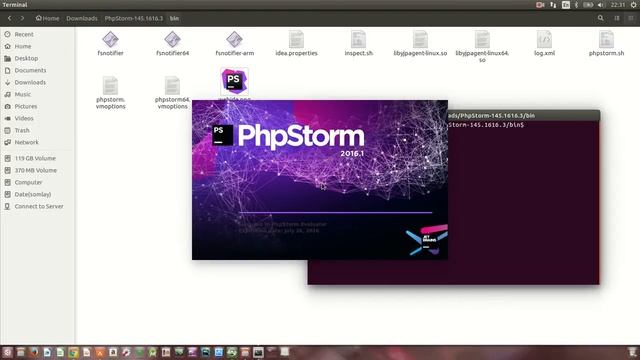Navigate to Home in the path bar
The width and height of the screenshot is (640, 360).
tap(47, 18)
